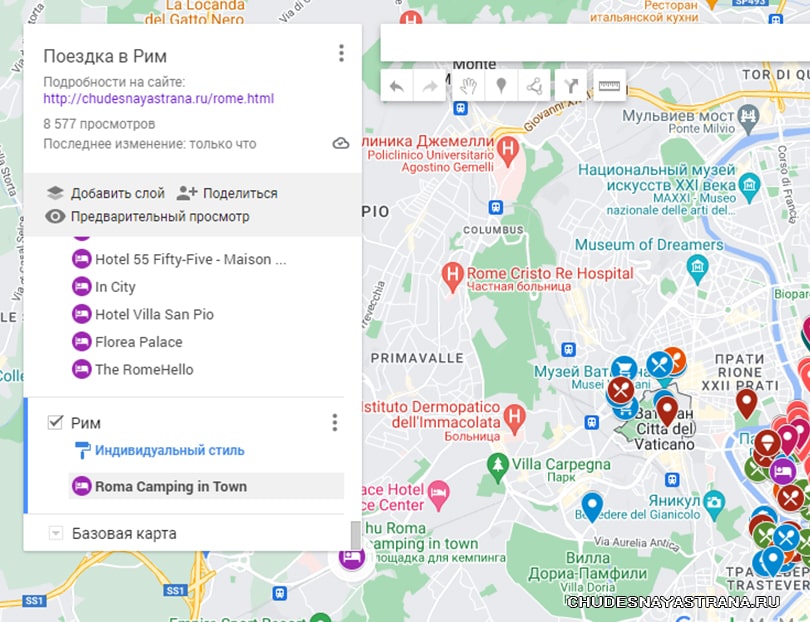Click the train station icon near Columbus

point(495,207)
